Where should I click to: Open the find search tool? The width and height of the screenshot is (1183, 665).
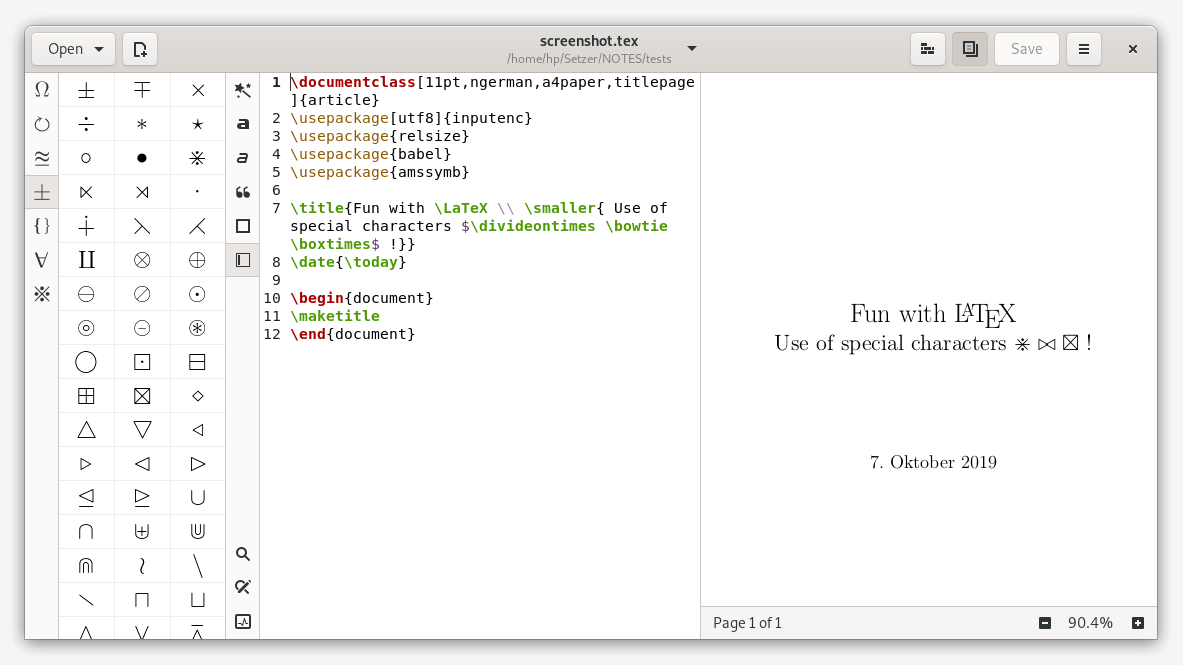pyautogui.click(x=243, y=554)
